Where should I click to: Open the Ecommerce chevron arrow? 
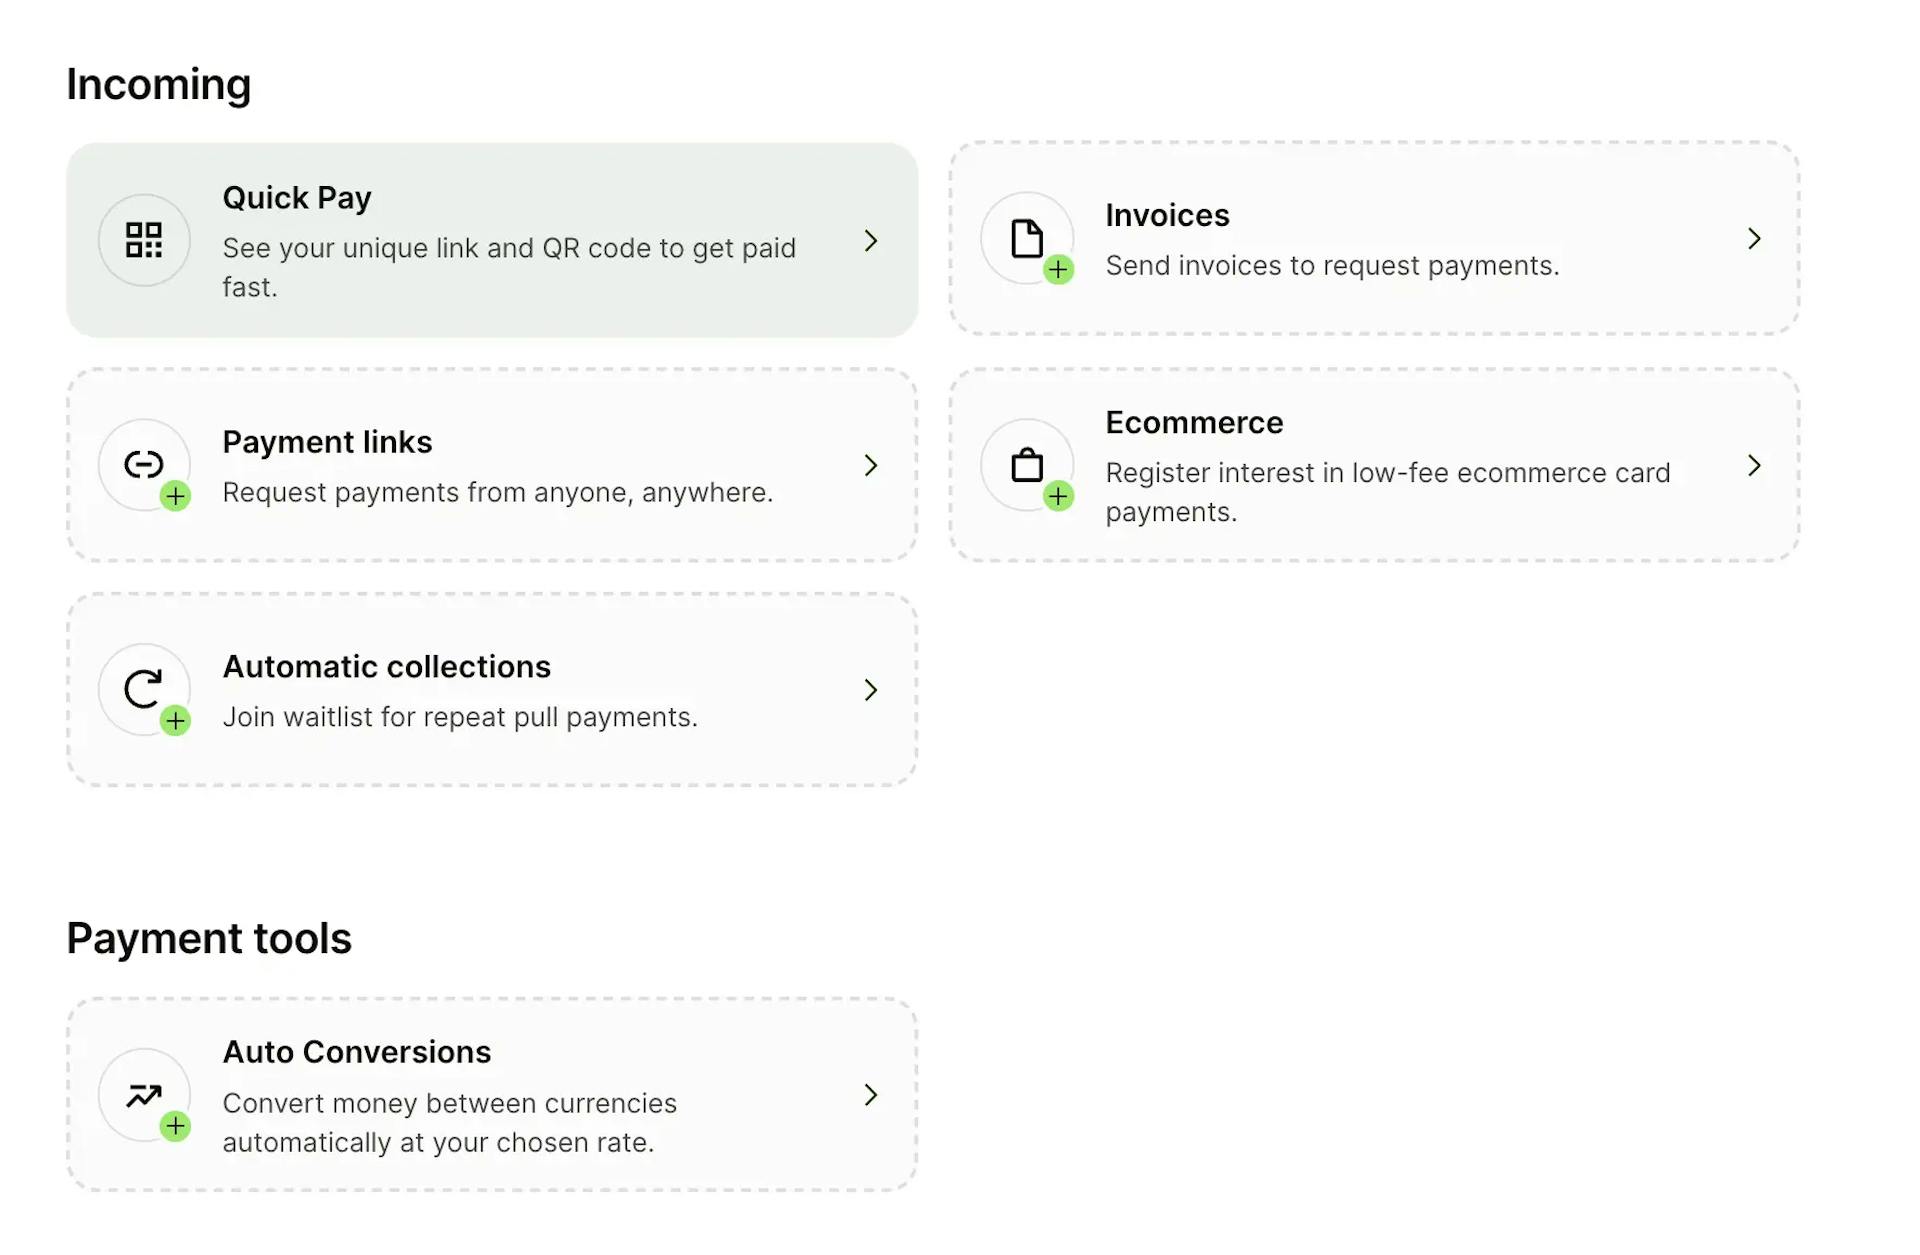(x=1755, y=465)
